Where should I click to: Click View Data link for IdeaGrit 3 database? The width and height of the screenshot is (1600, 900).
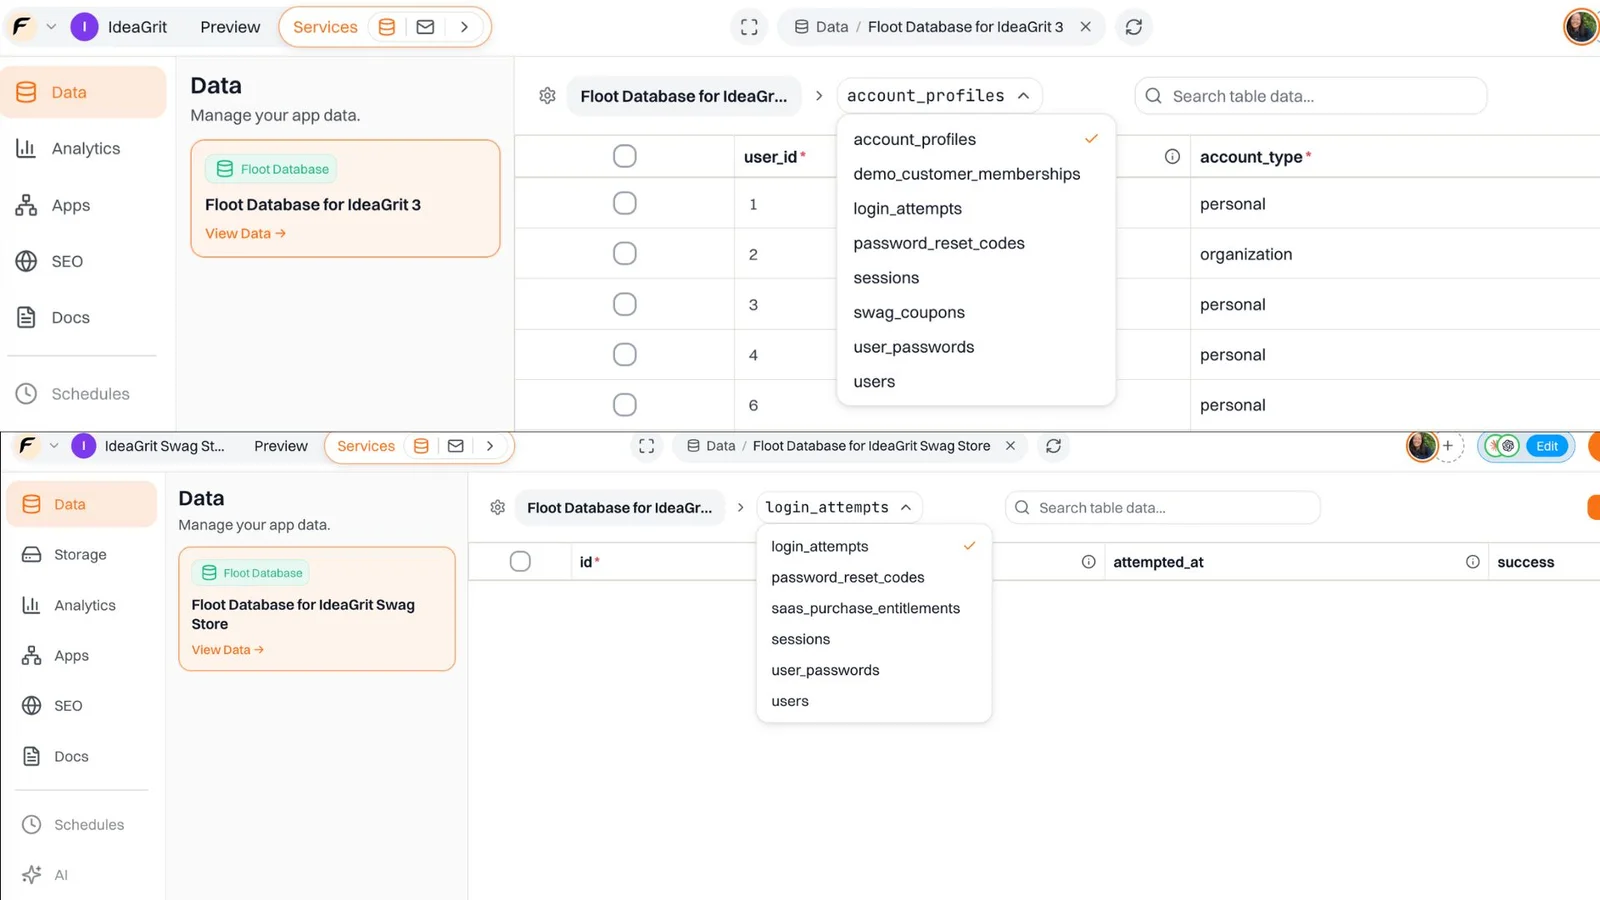[x=245, y=233]
